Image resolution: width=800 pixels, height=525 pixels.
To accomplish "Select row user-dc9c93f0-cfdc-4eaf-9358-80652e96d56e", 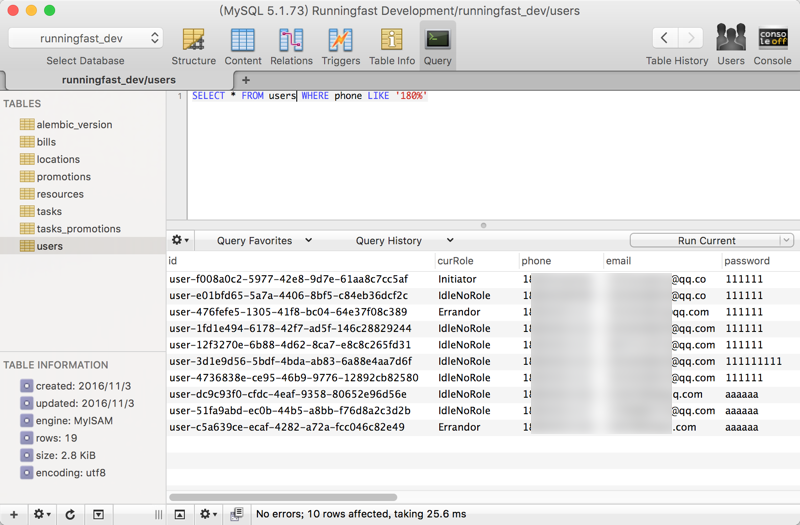I will [x=483, y=394].
